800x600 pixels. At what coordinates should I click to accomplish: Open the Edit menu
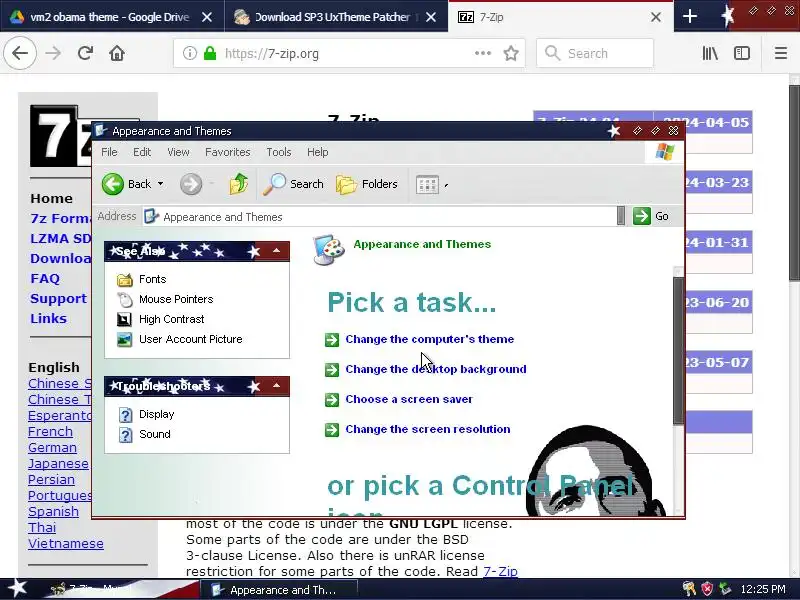coord(142,152)
